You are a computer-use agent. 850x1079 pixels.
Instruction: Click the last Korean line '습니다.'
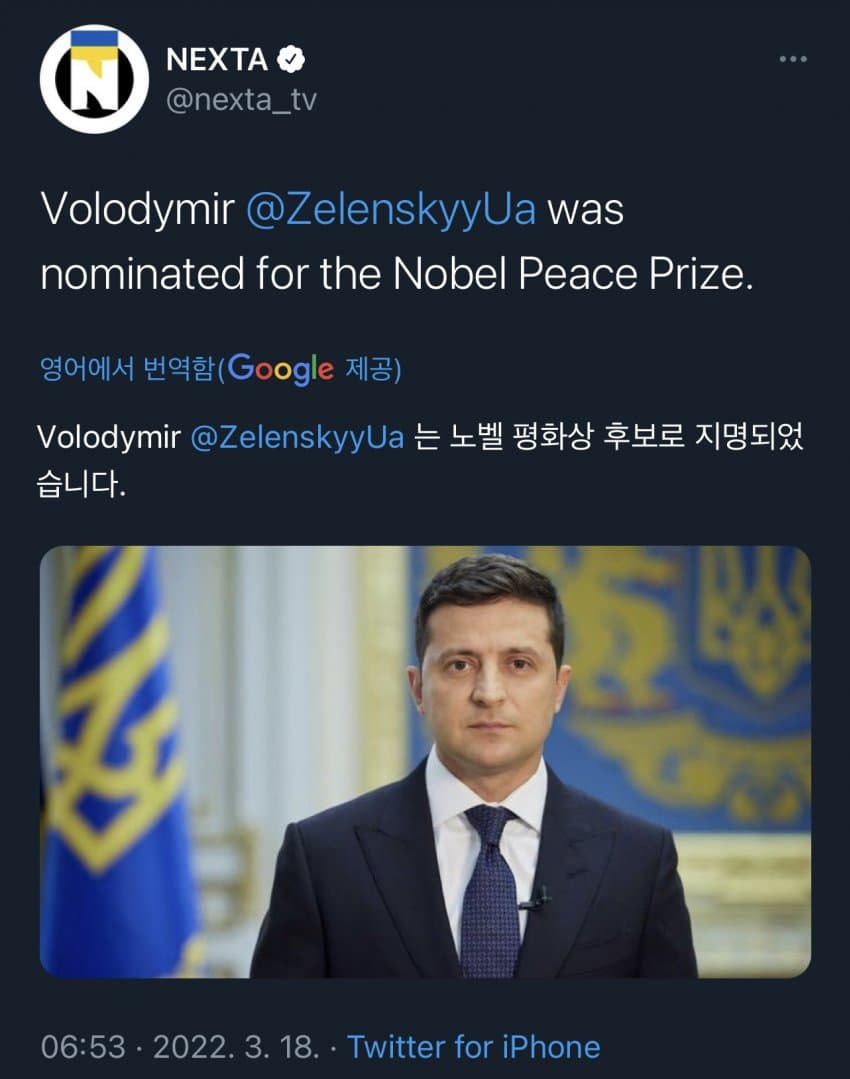[82, 486]
